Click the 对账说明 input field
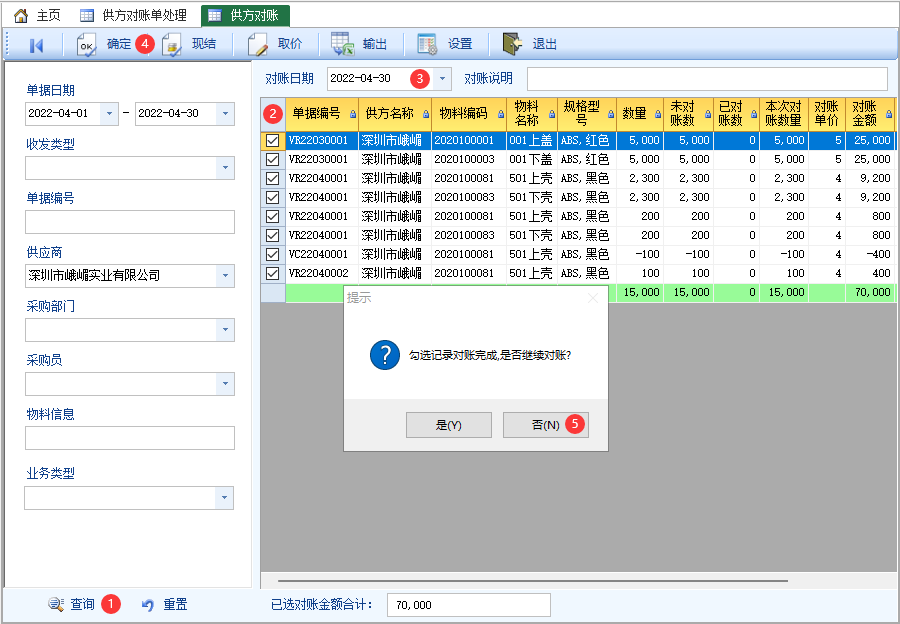 707,79
